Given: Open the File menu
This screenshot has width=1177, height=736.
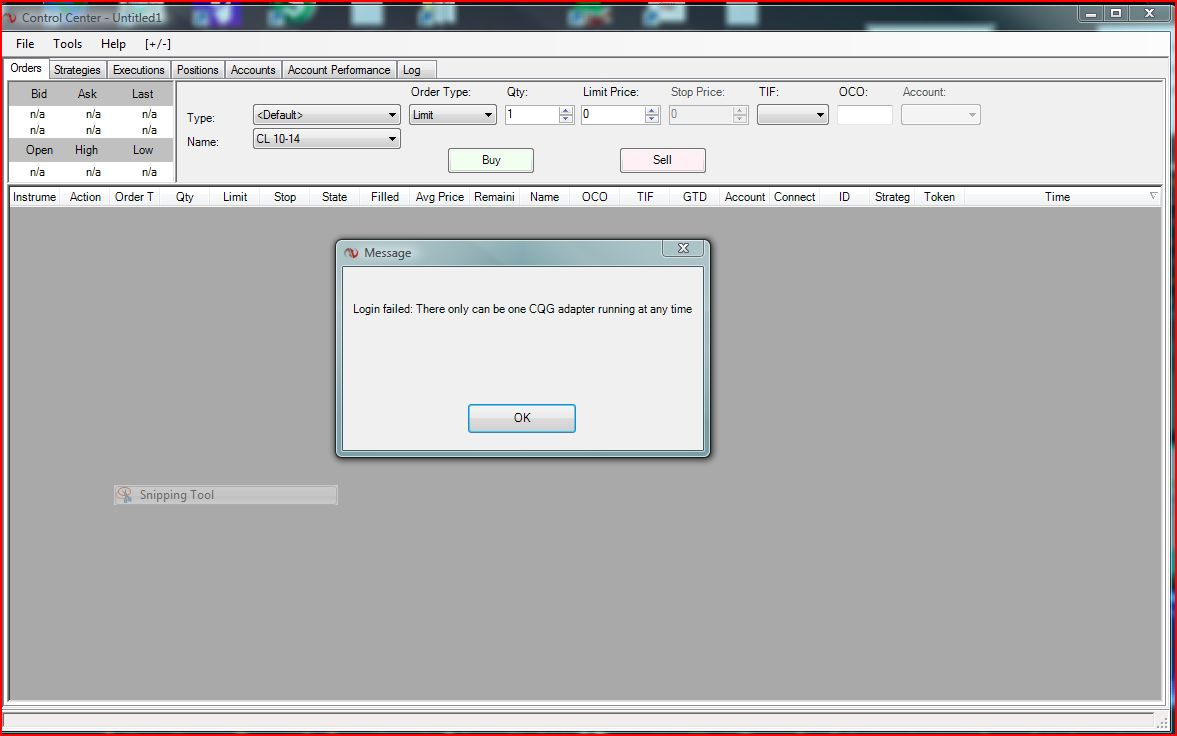Looking at the screenshot, I should [25, 44].
